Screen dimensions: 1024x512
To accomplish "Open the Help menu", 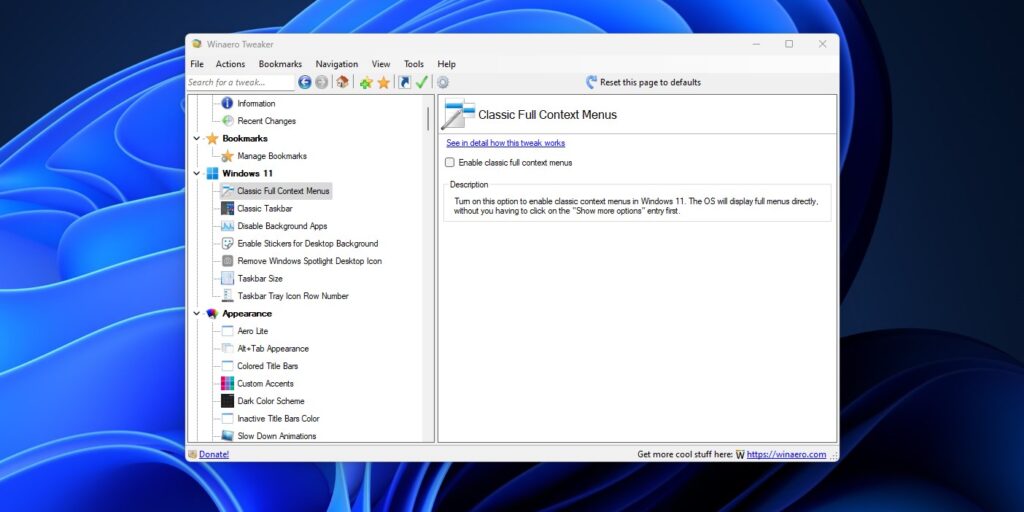I will coord(447,64).
